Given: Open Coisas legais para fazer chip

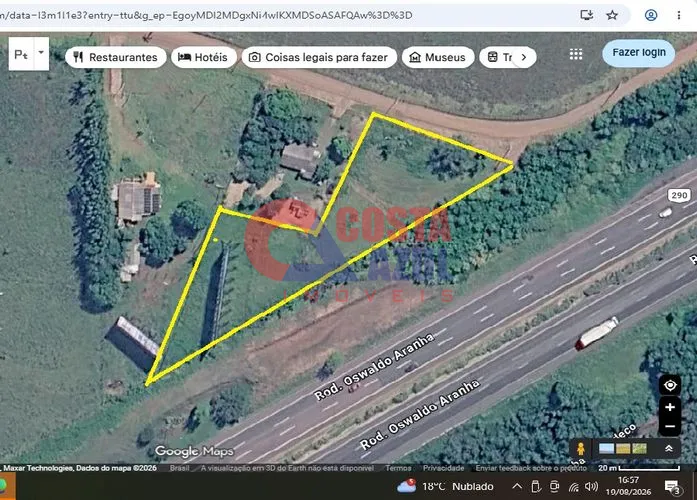Looking at the screenshot, I should click(x=319, y=57).
